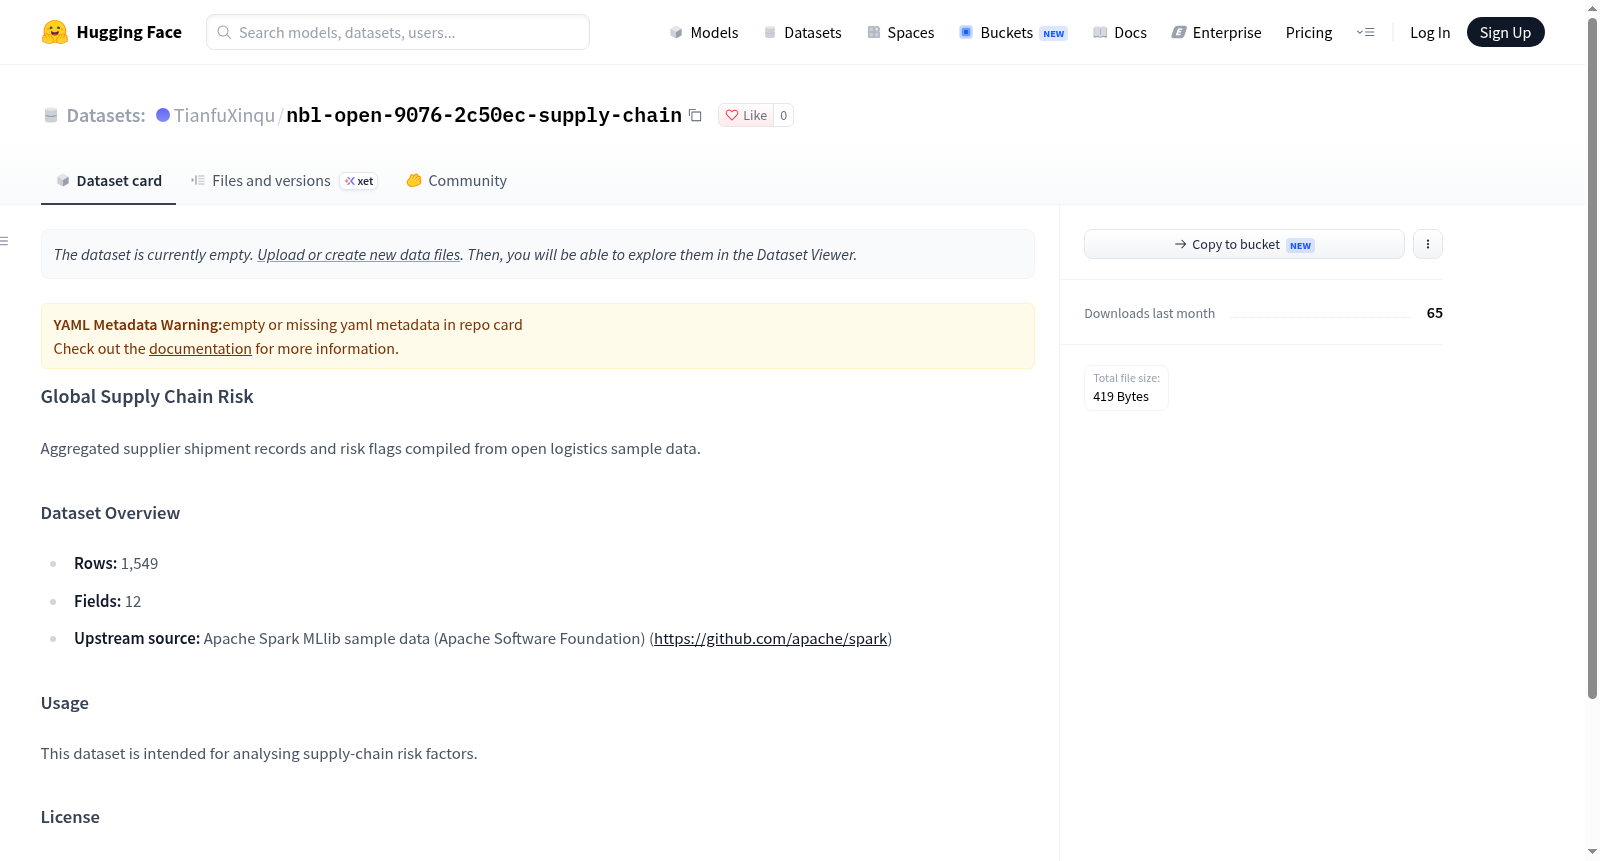Select the Dataset card tab
1600x861 pixels.
pyautogui.click(x=108, y=180)
